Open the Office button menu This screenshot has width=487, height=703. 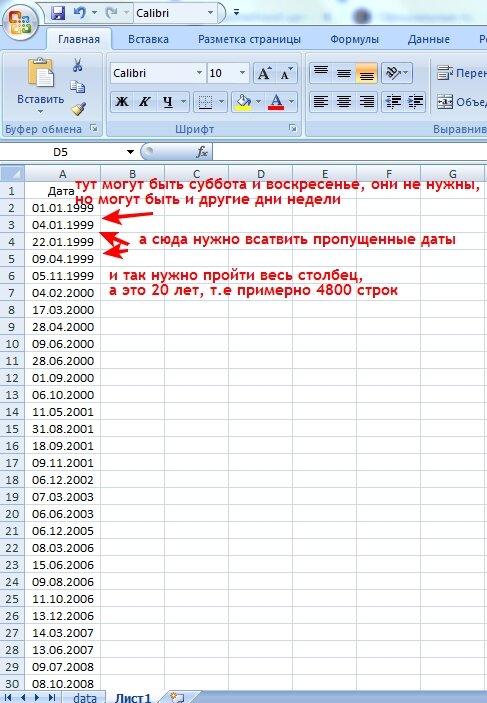[19, 22]
